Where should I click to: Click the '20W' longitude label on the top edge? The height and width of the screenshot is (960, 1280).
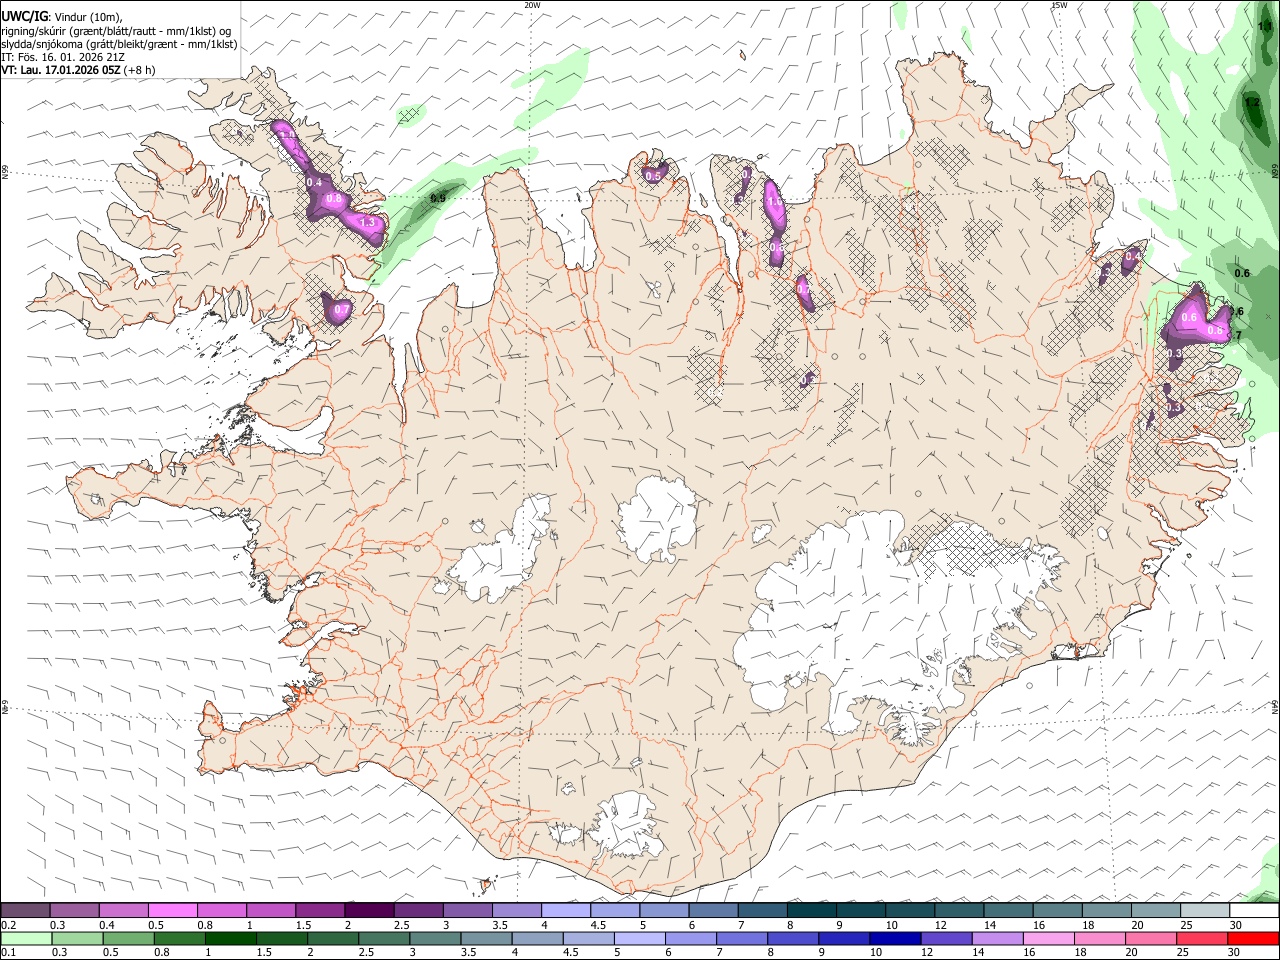[533, 5]
